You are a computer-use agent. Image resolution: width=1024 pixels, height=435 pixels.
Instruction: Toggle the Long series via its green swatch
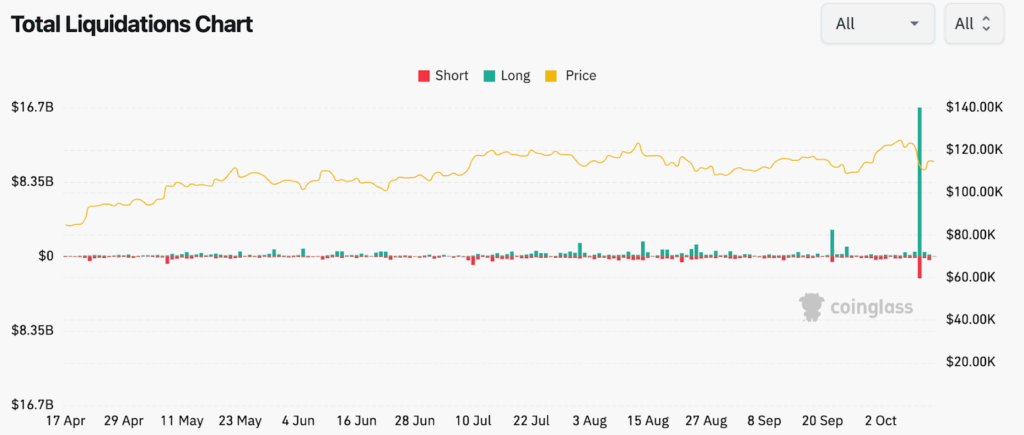click(x=487, y=76)
